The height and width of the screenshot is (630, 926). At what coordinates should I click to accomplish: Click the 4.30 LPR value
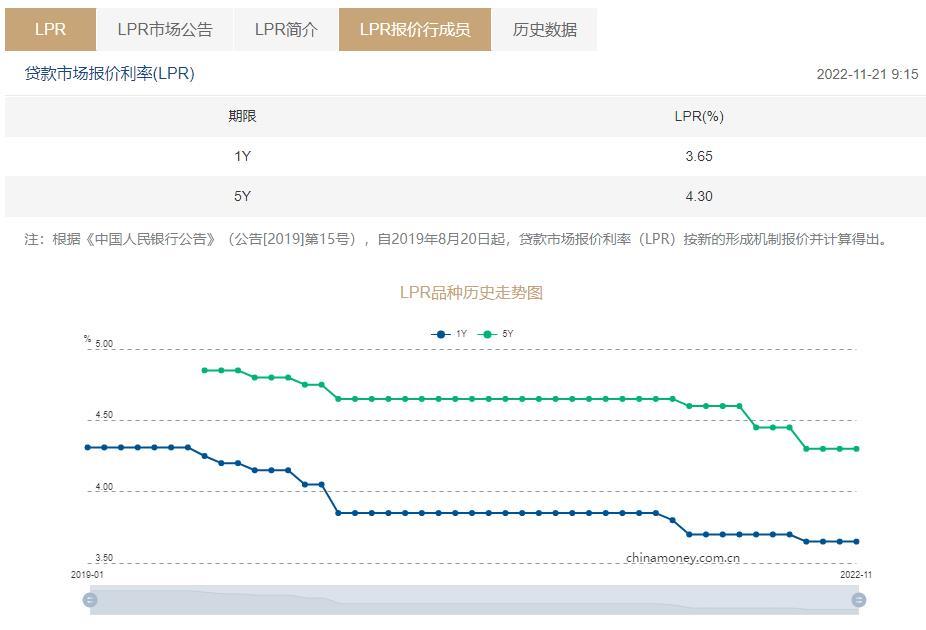pos(699,197)
